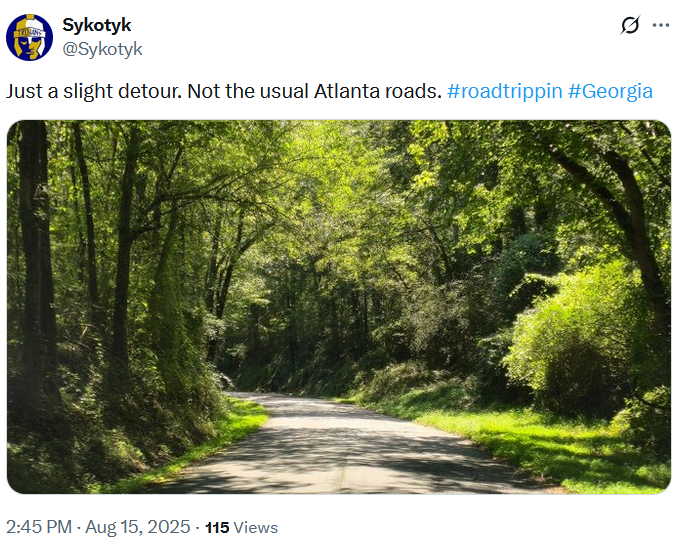Click the tweet text about Atlanta roads
682x543 pixels.
(x=329, y=92)
